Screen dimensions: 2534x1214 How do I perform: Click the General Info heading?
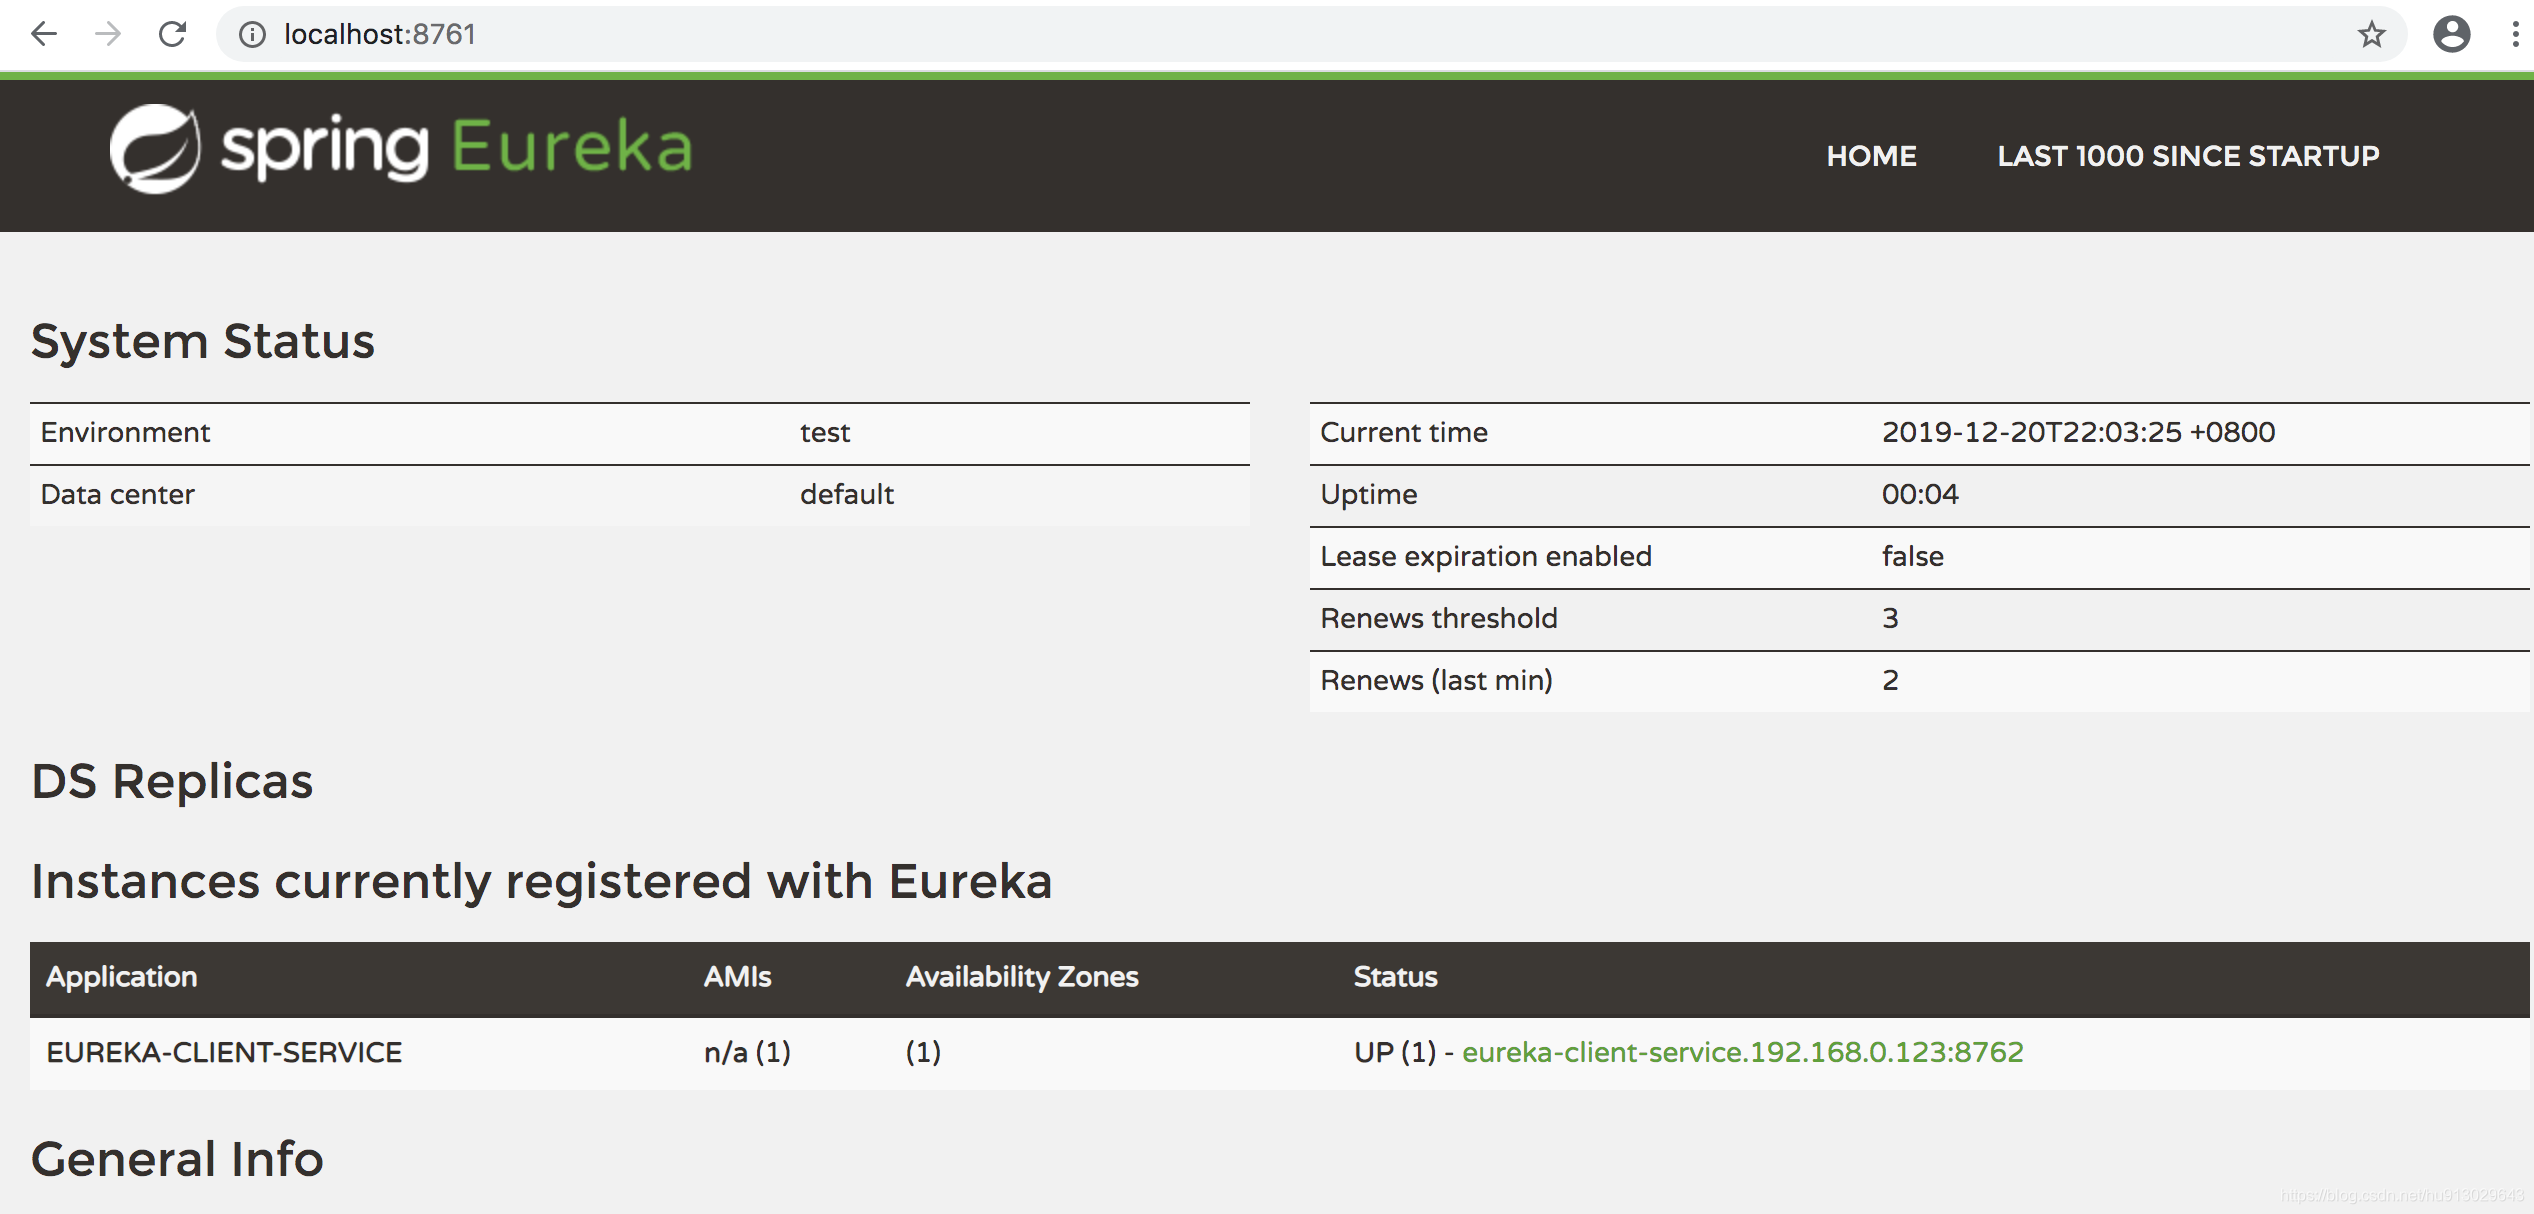(x=177, y=1159)
